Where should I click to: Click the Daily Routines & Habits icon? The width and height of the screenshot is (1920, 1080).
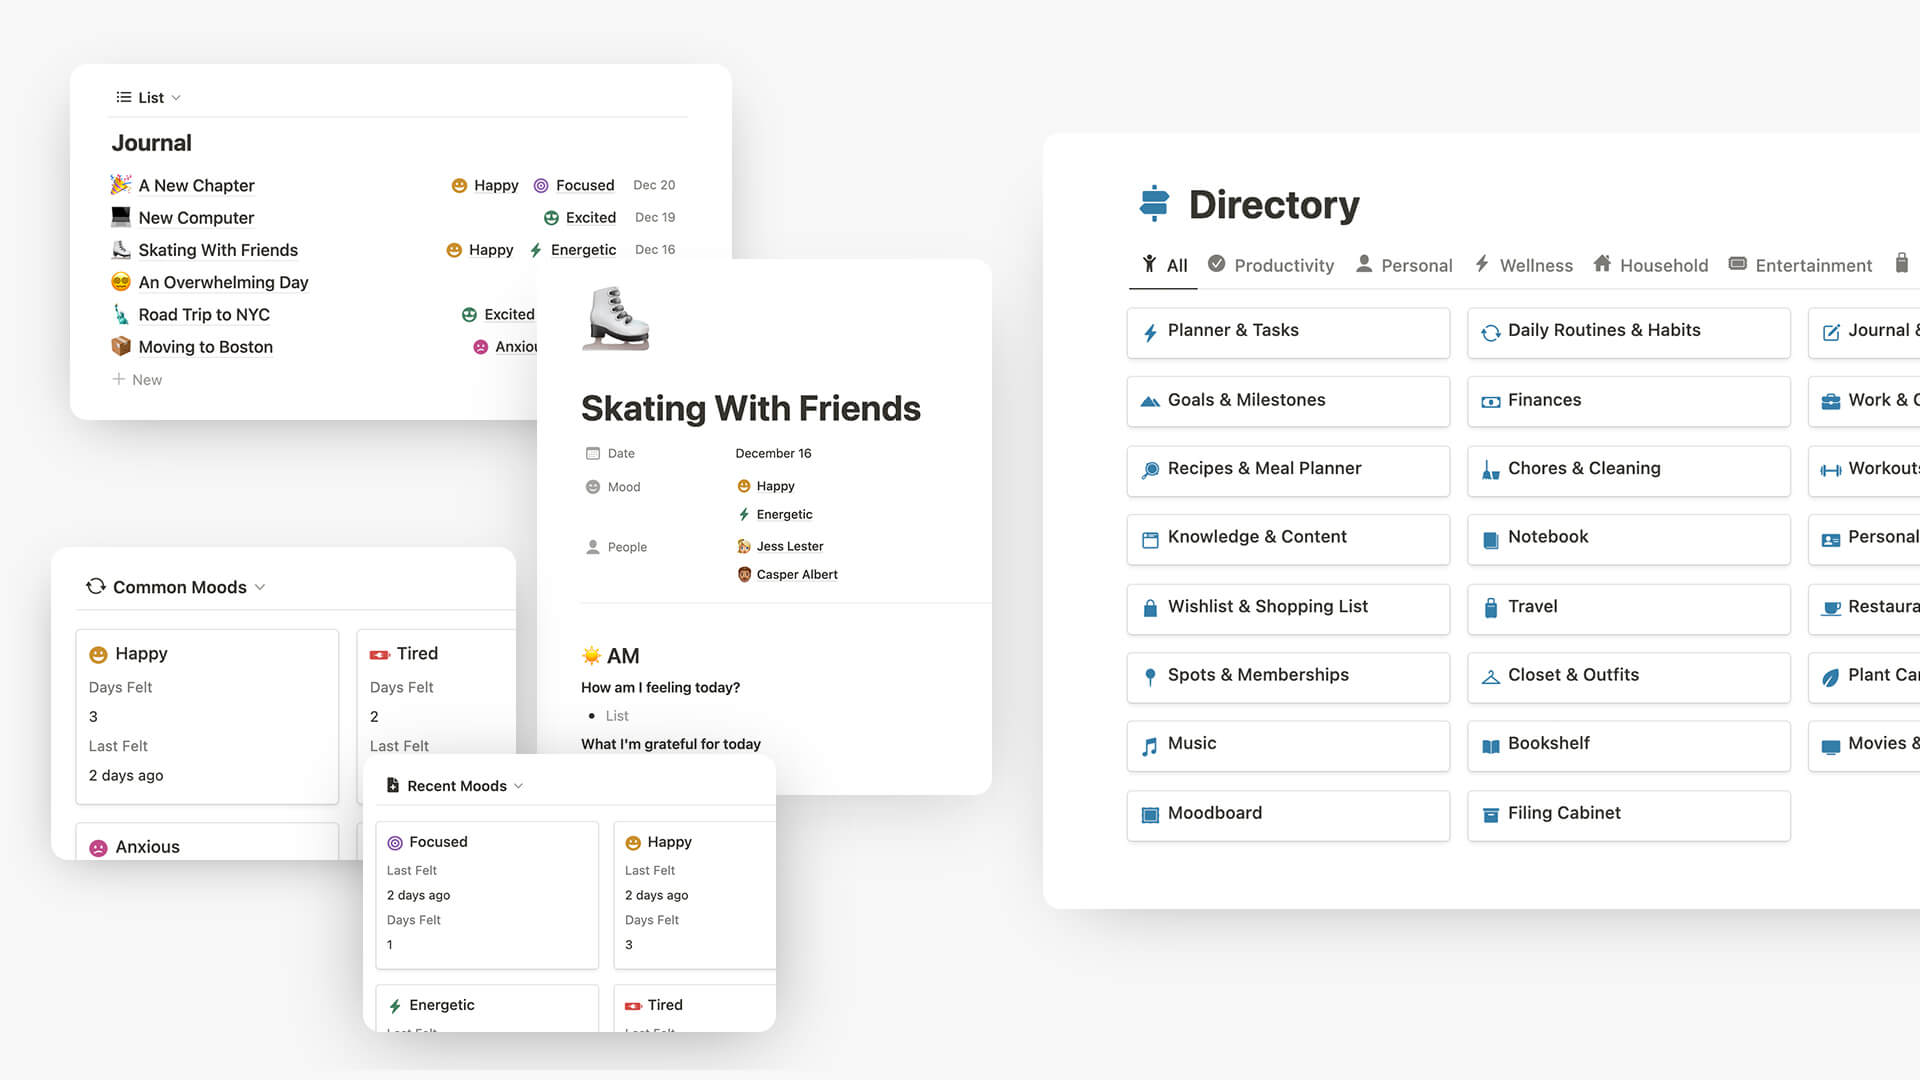1491,330
